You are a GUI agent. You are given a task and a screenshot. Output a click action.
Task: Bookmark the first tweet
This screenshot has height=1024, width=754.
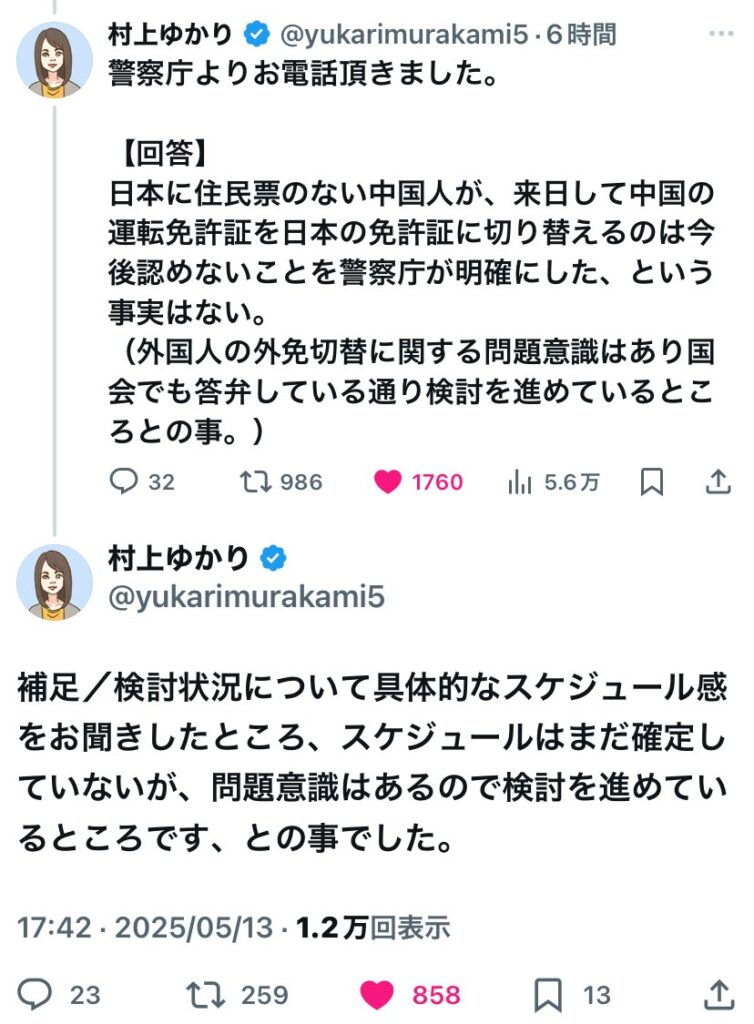click(x=652, y=482)
